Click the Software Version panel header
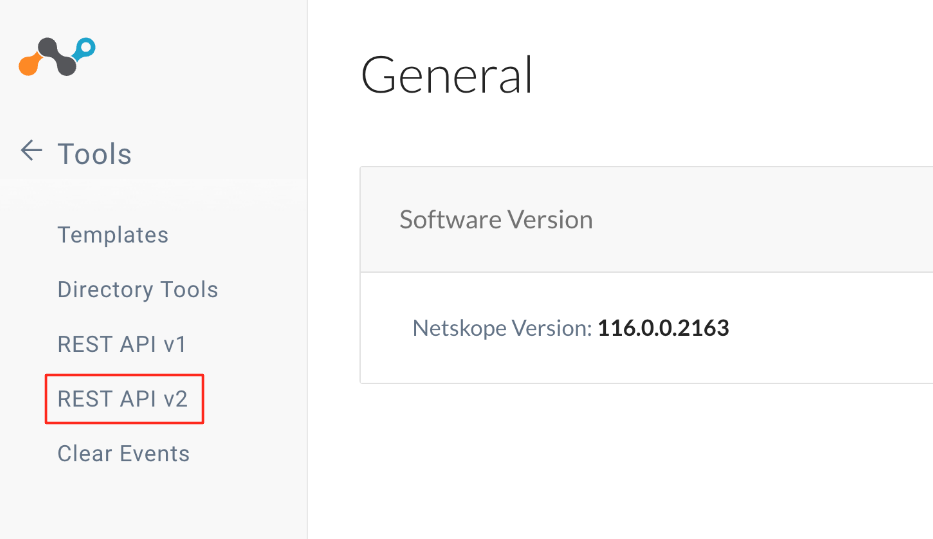 point(646,220)
